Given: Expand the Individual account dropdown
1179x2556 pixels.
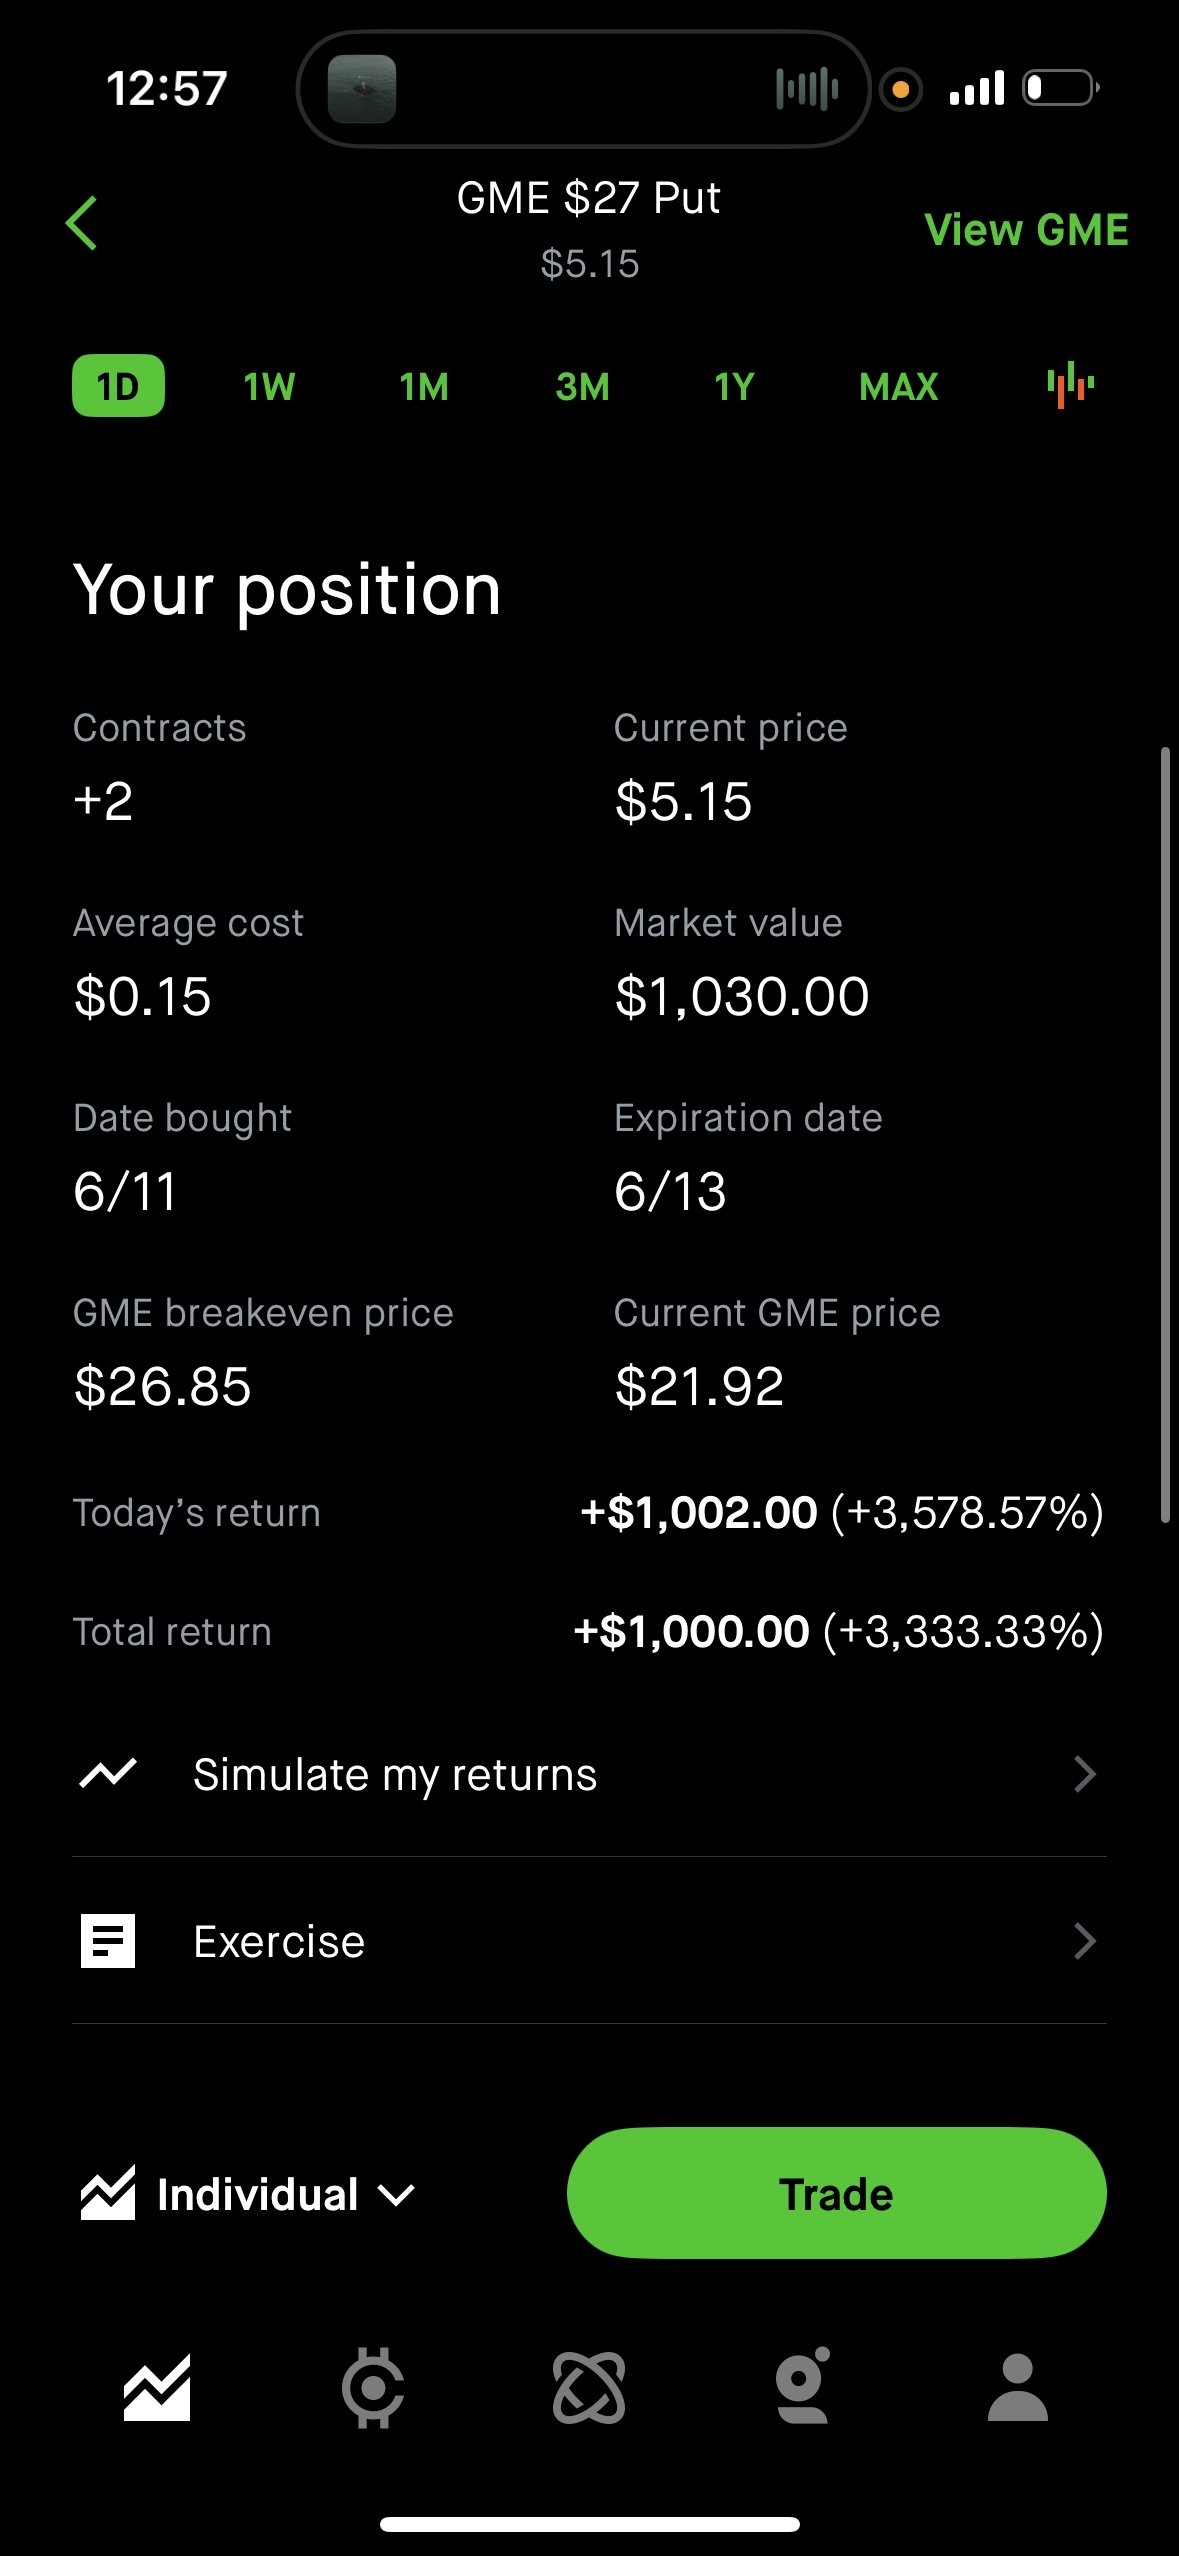Looking at the screenshot, I should pos(247,2194).
